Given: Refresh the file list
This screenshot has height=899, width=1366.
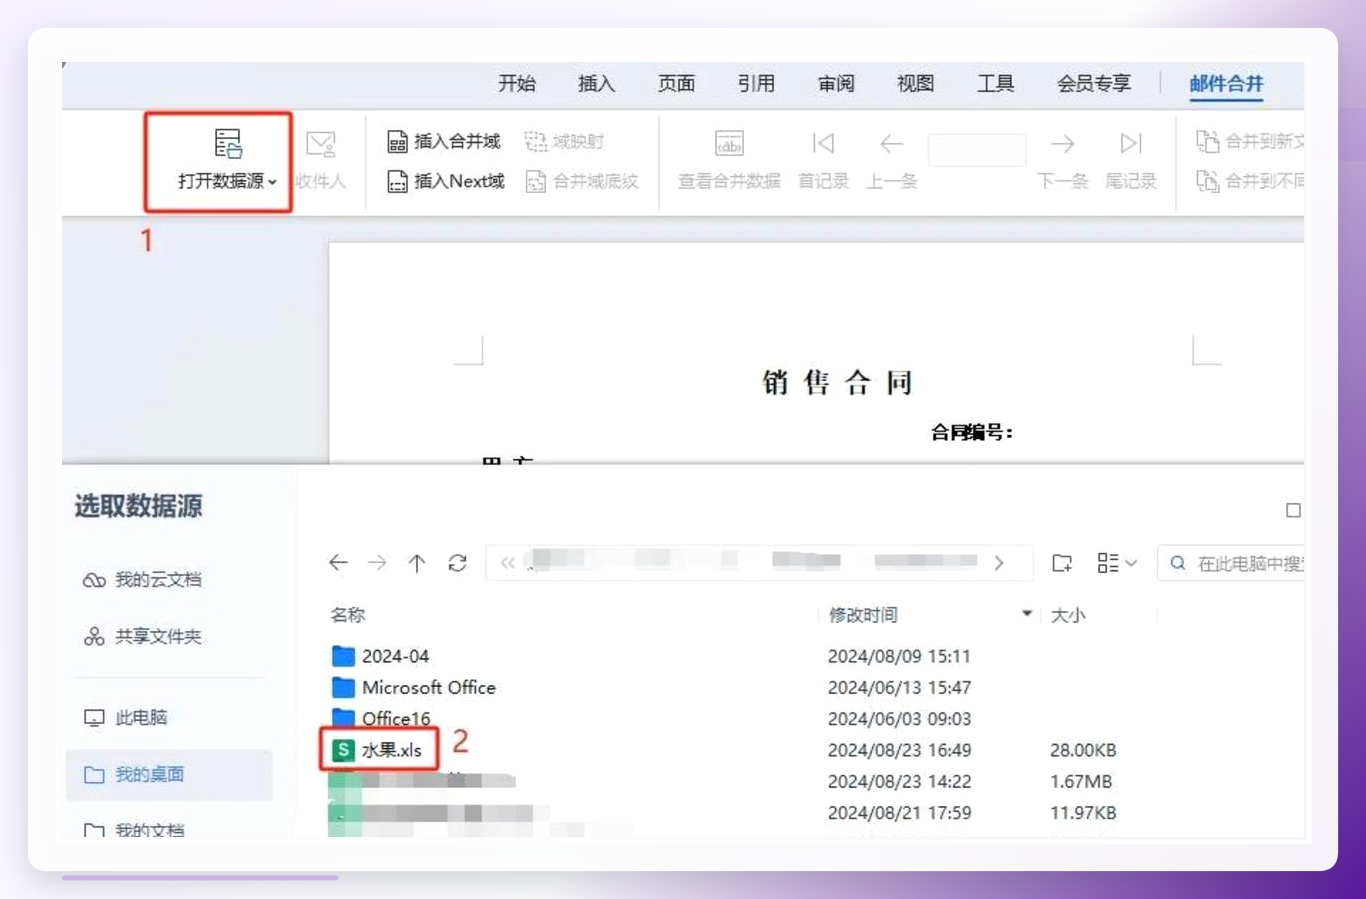Looking at the screenshot, I should pyautogui.click(x=457, y=563).
